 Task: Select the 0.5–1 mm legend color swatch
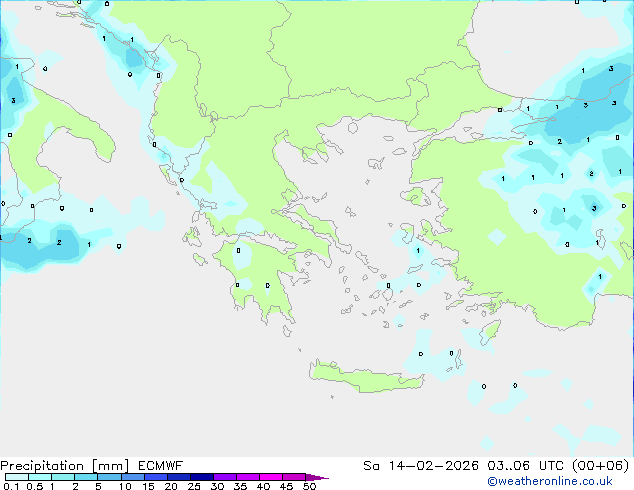(40, 477)
